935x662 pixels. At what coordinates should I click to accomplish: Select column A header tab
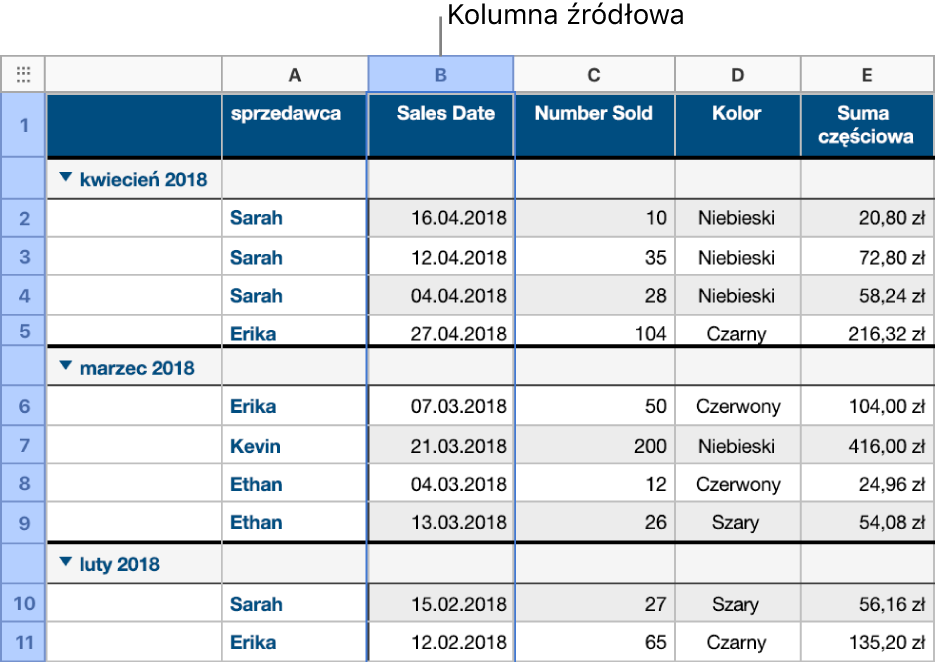(x=294, y=74)
